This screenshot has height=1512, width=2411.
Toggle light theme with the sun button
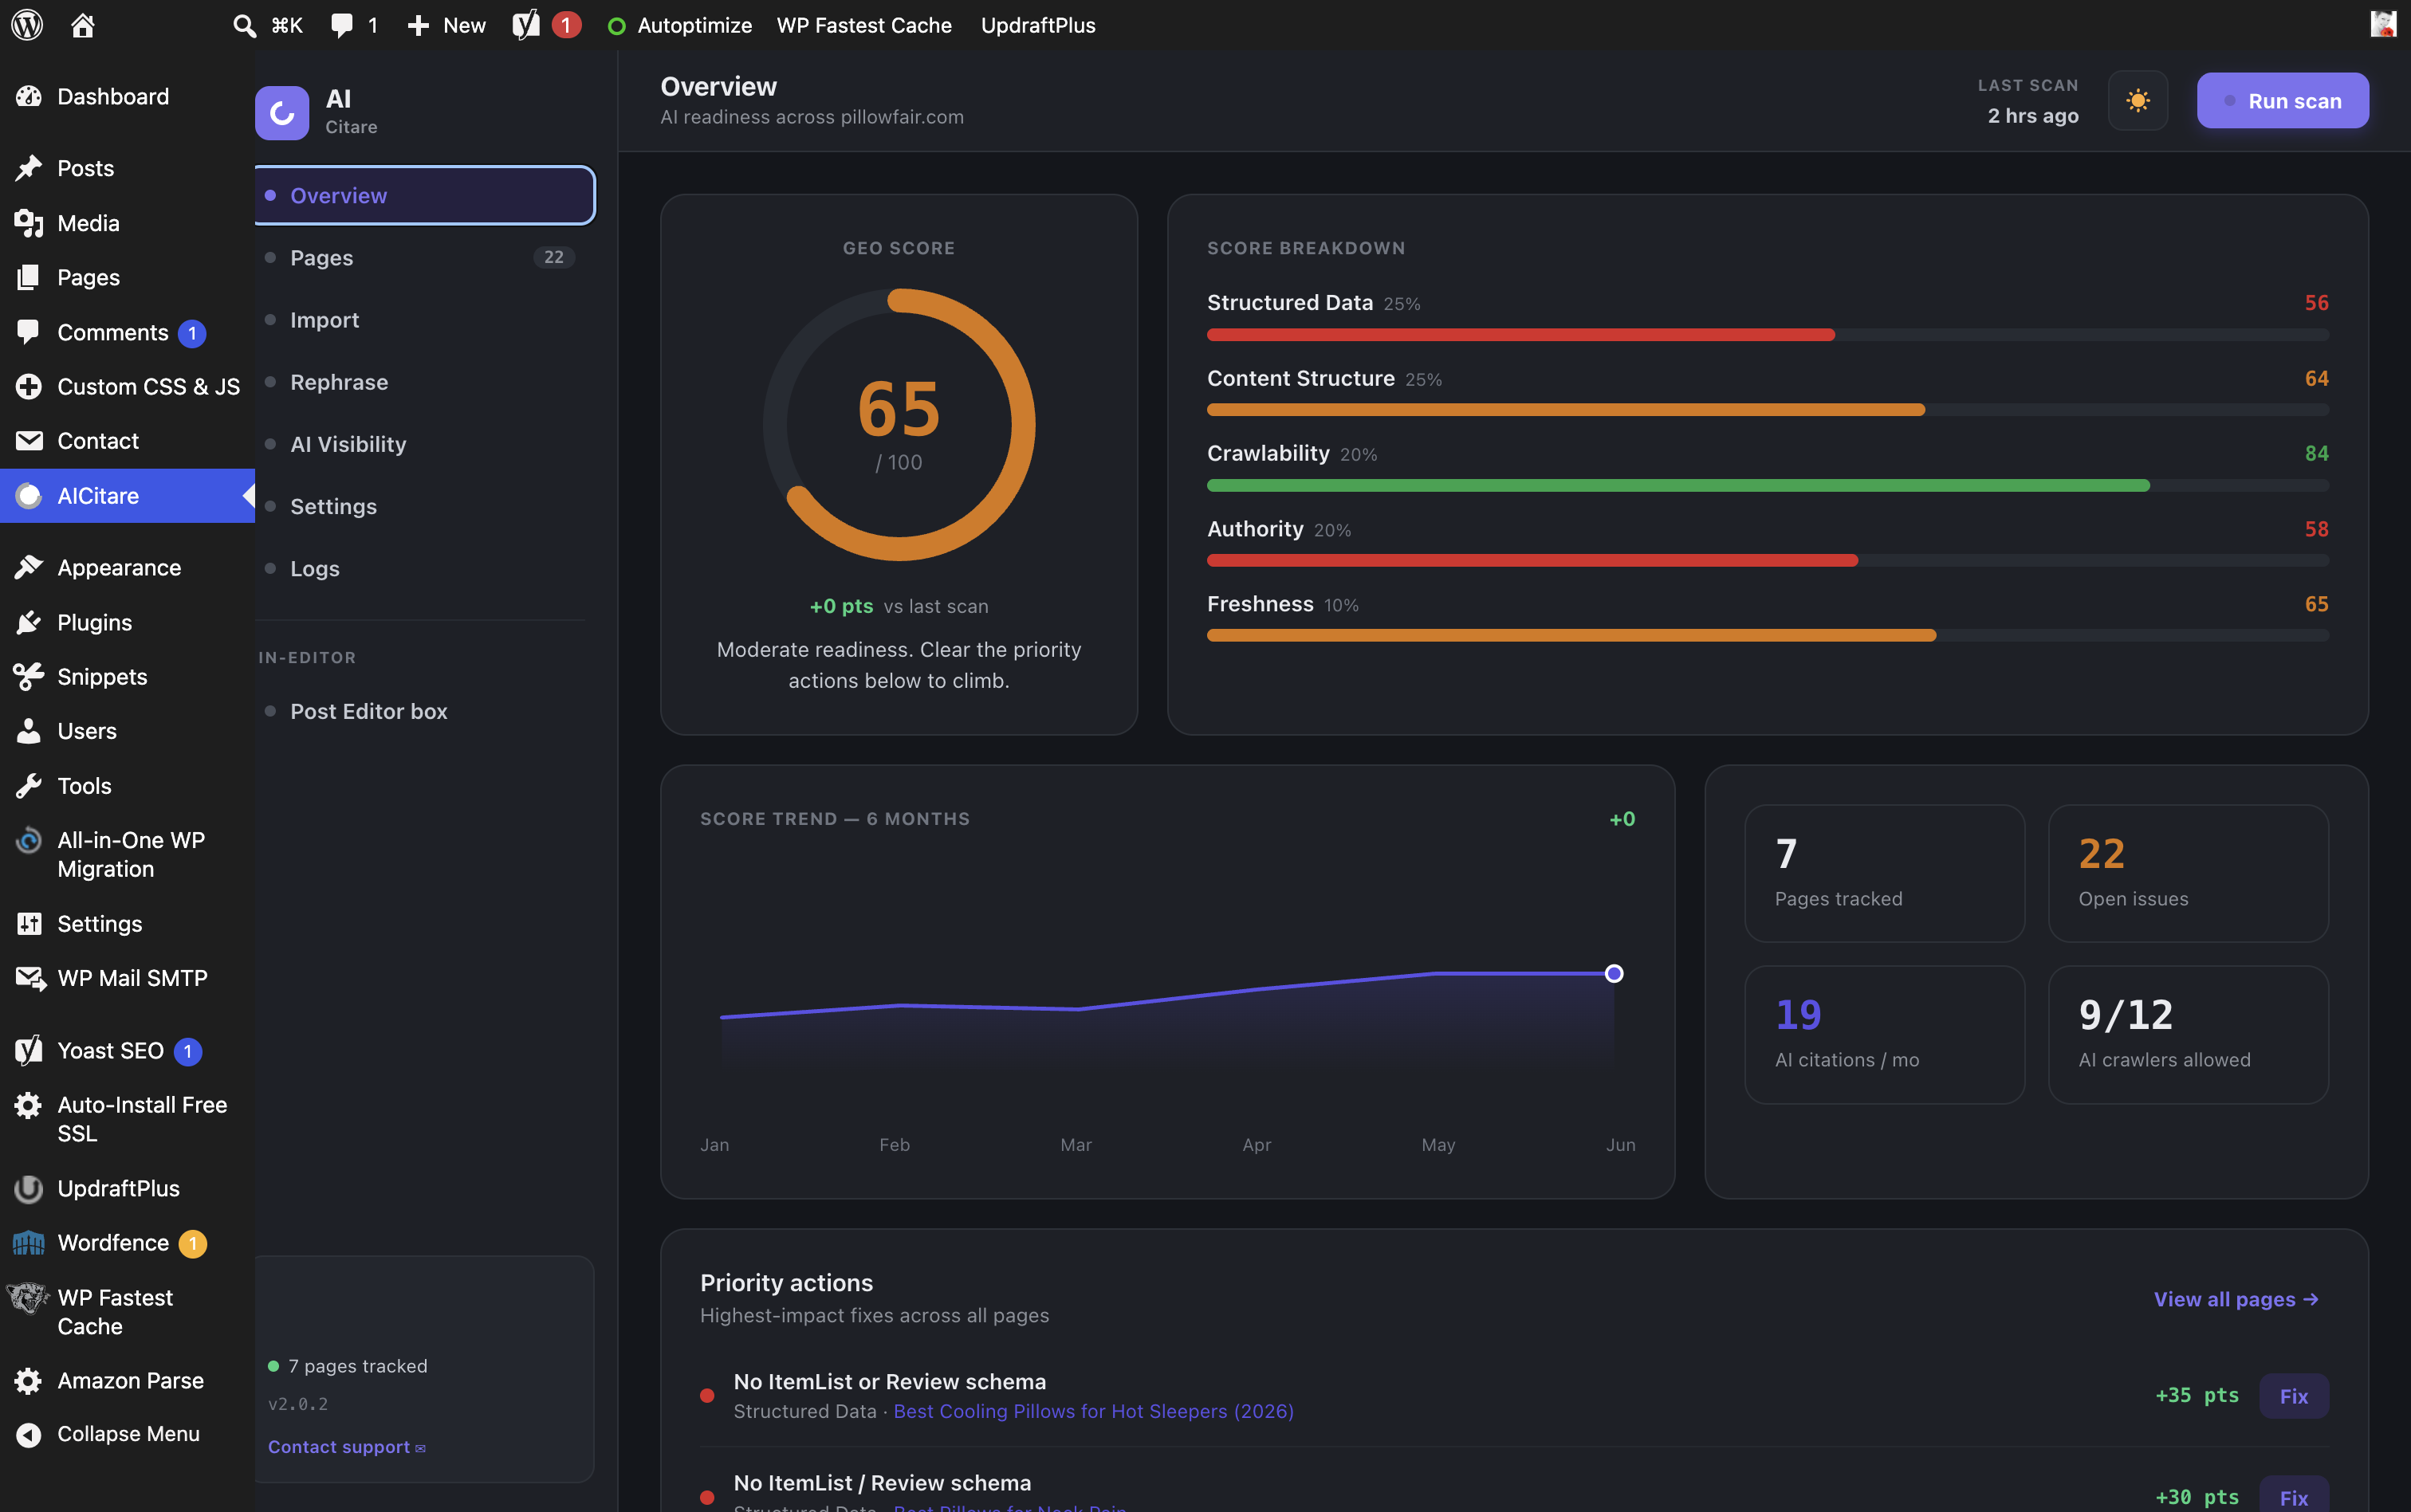pos(2137,100)
